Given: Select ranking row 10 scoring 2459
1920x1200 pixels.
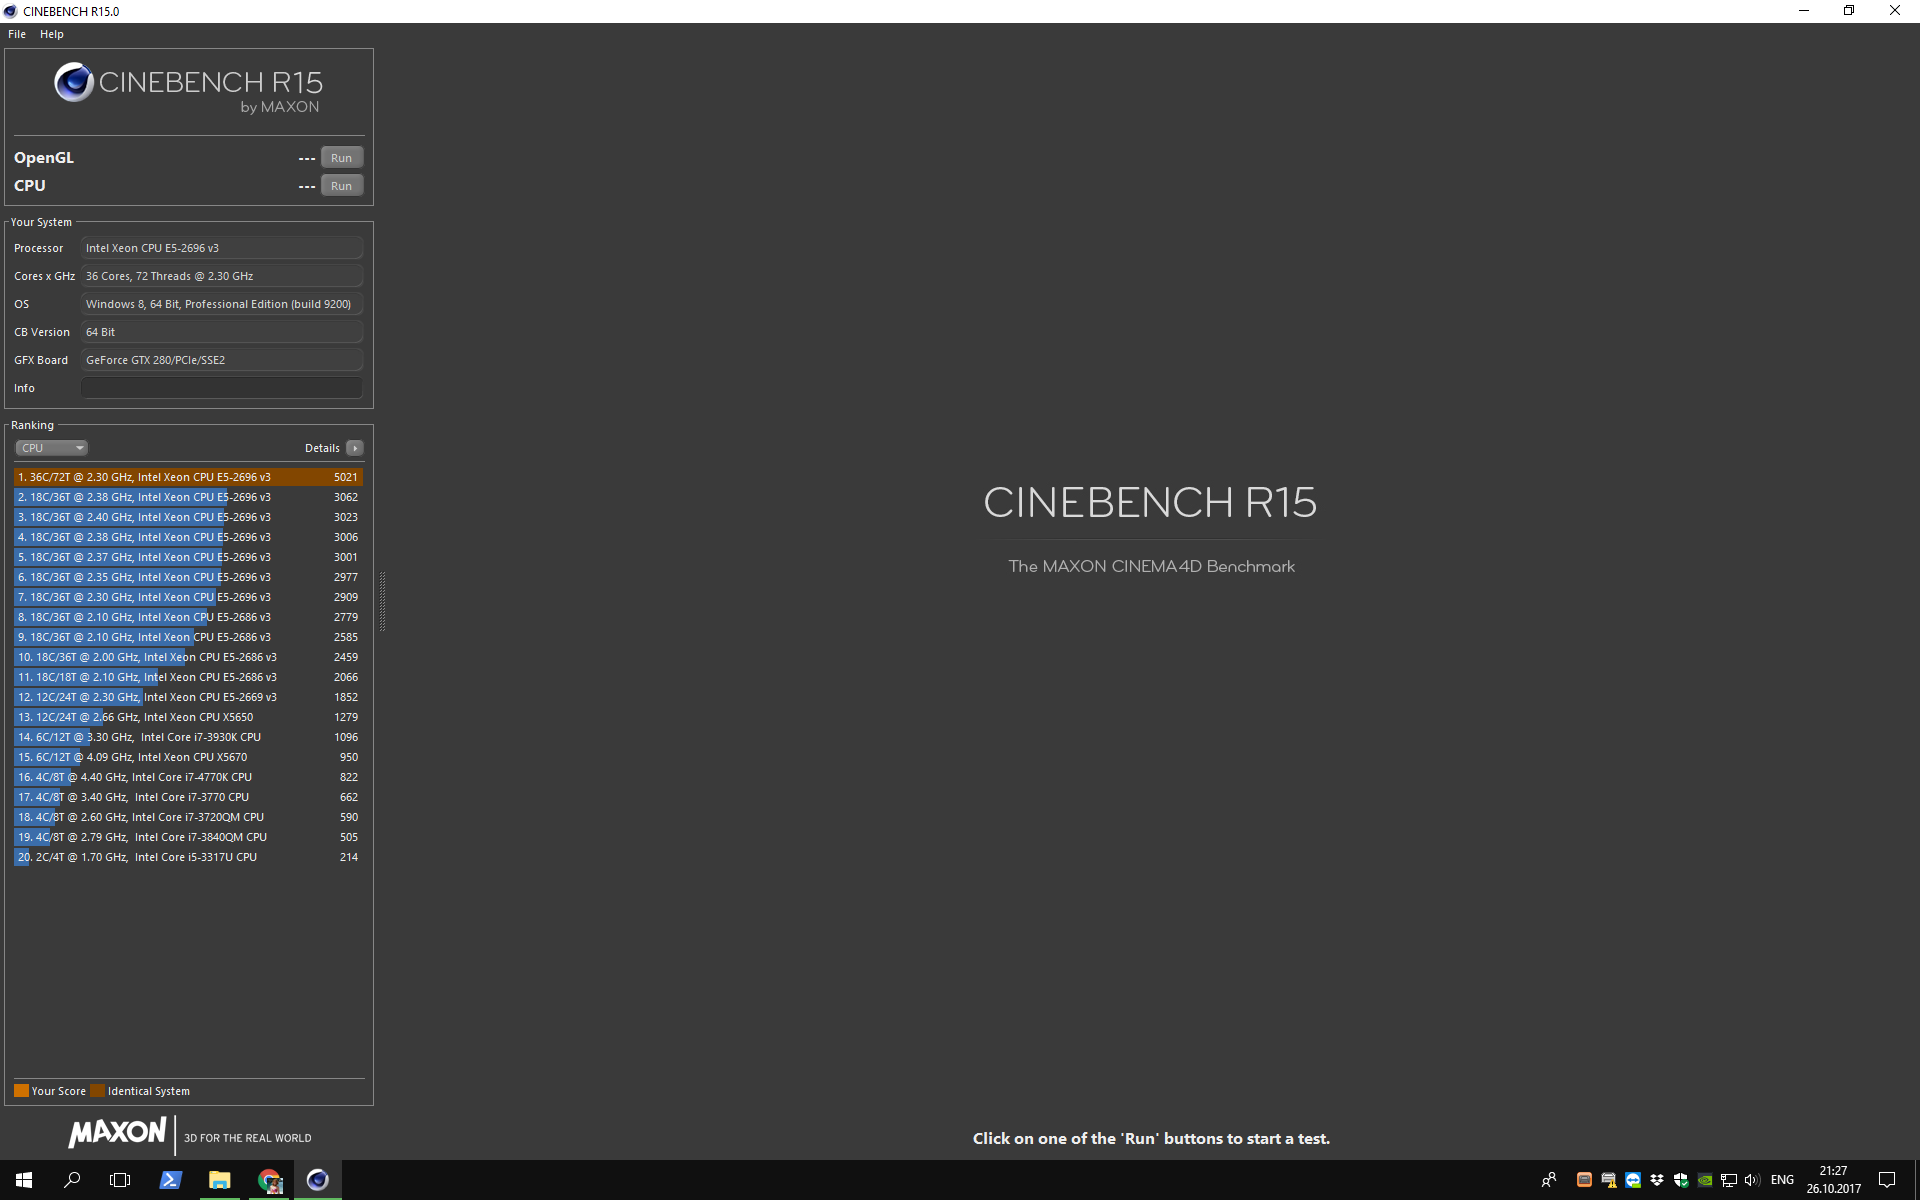Looking at the screenshot, I should (188, 657).
